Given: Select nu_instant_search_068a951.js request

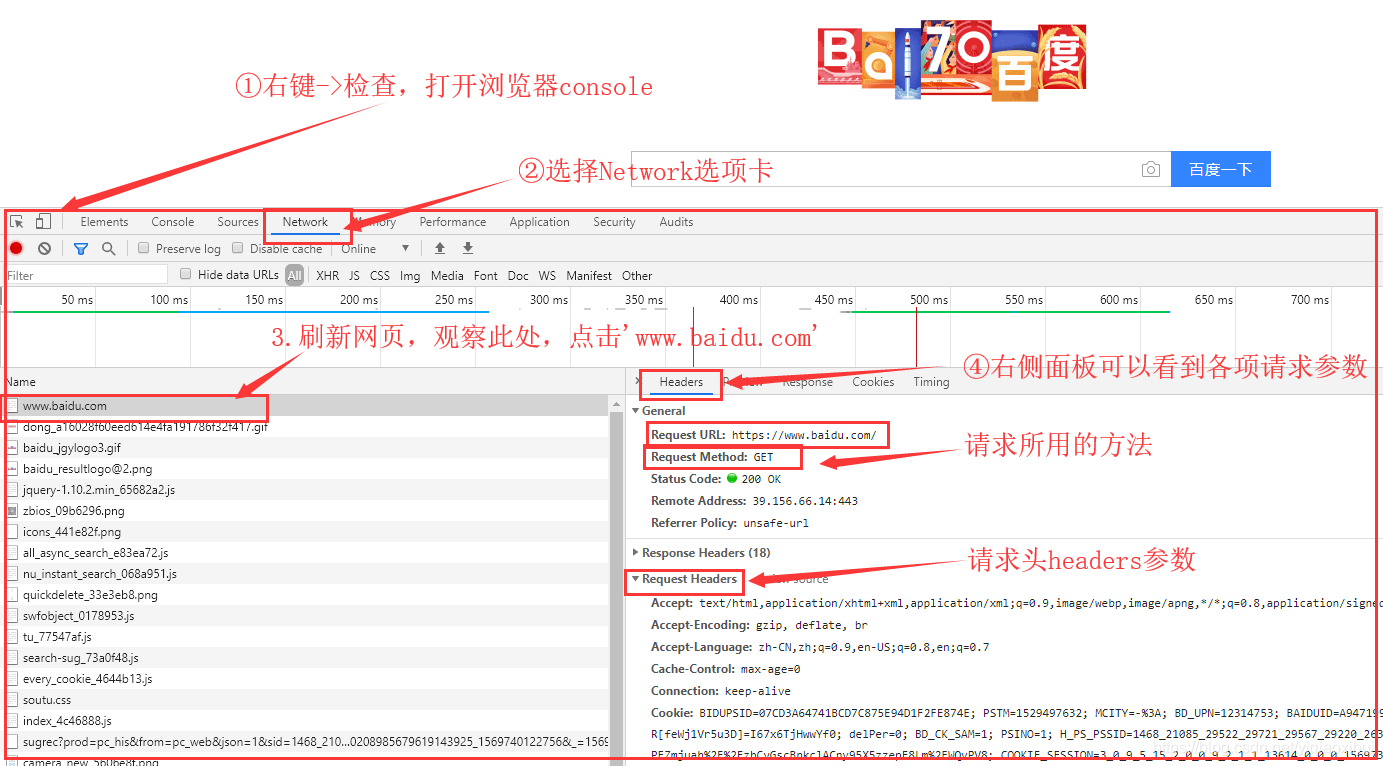Looking at the screenshot, I should pyautogui.click(x=305, y=574).
